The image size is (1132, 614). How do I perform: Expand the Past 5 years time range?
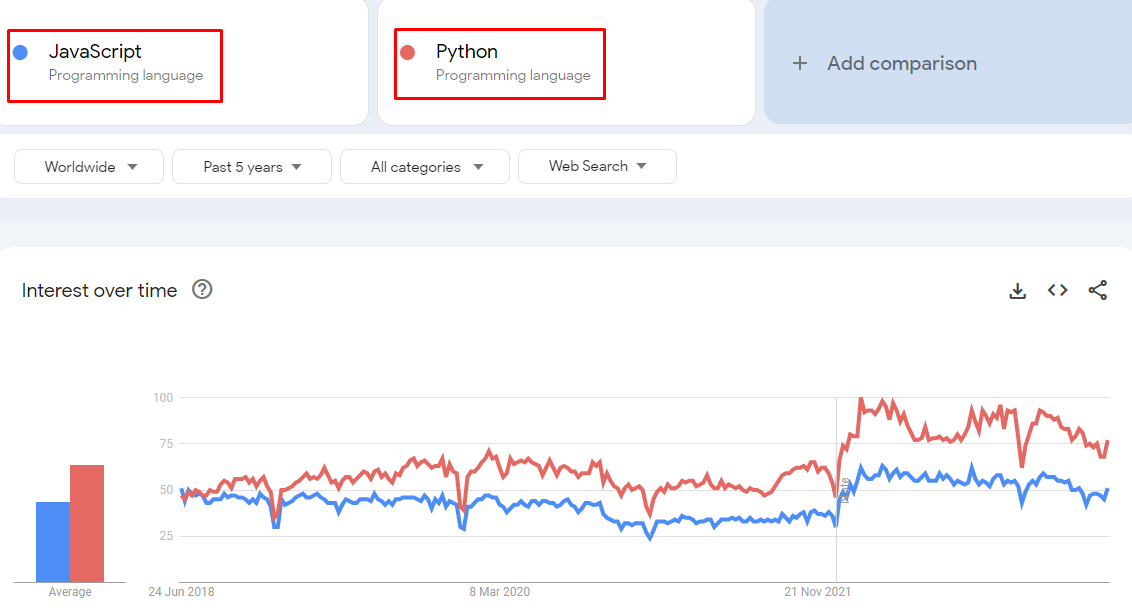point(252,167)
